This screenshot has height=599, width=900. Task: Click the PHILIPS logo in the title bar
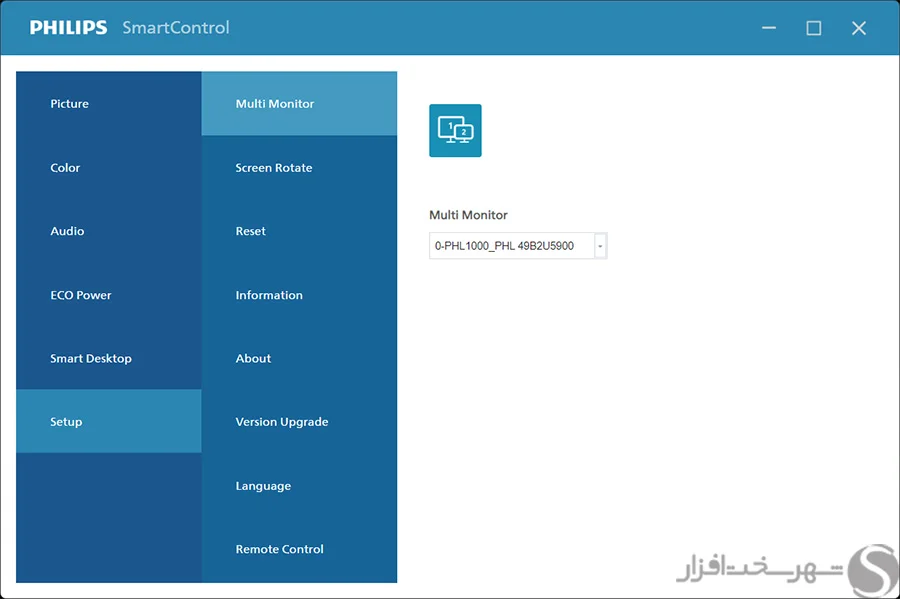pos(68,27)
